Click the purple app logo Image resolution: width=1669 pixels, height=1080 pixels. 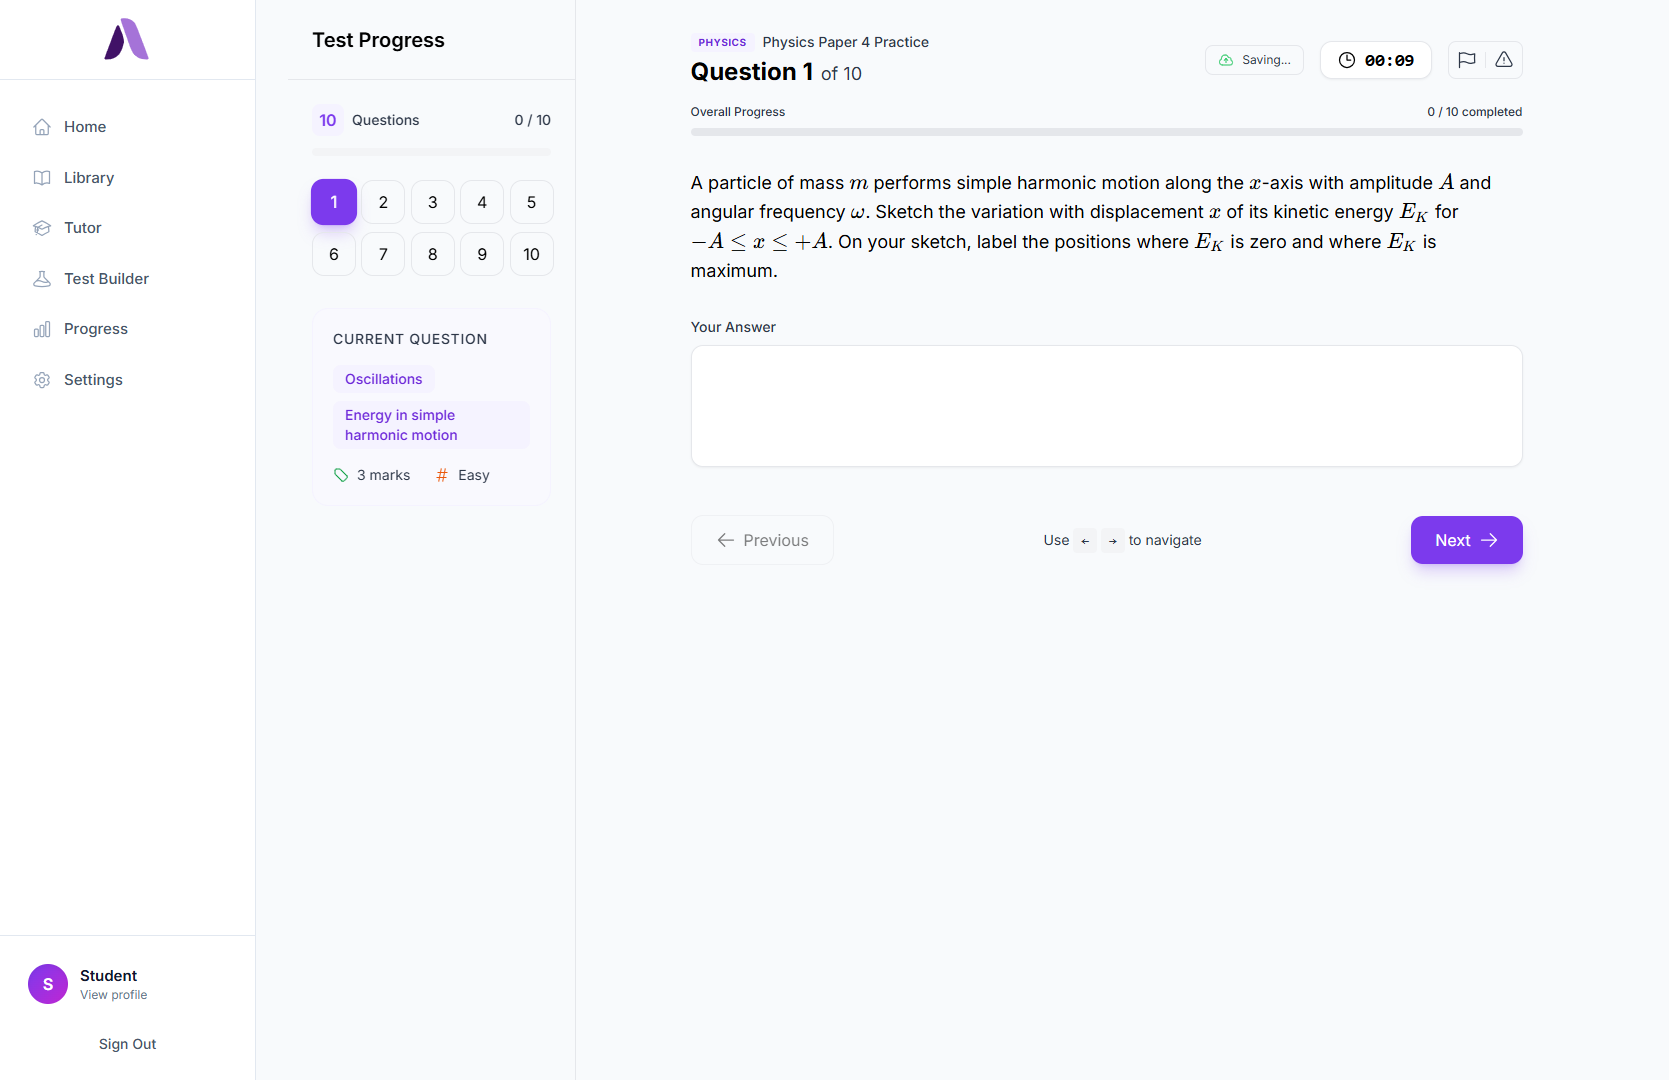(127, 40)
